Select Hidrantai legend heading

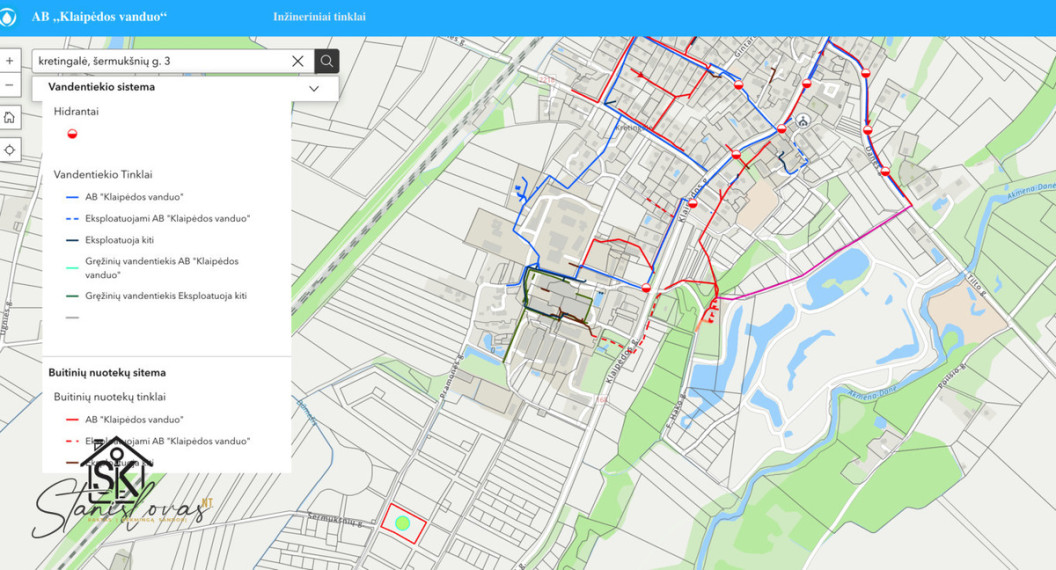pos(76,112)
